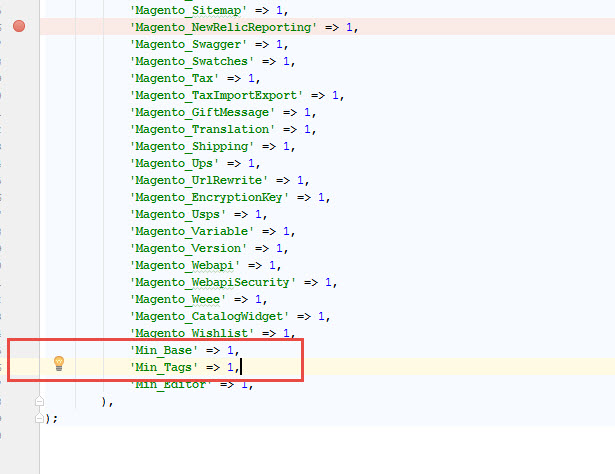The width and height of the screenshot is (615, 474).
Task: Click the => operator on the Min_Base line
Action: coord(213,350)
